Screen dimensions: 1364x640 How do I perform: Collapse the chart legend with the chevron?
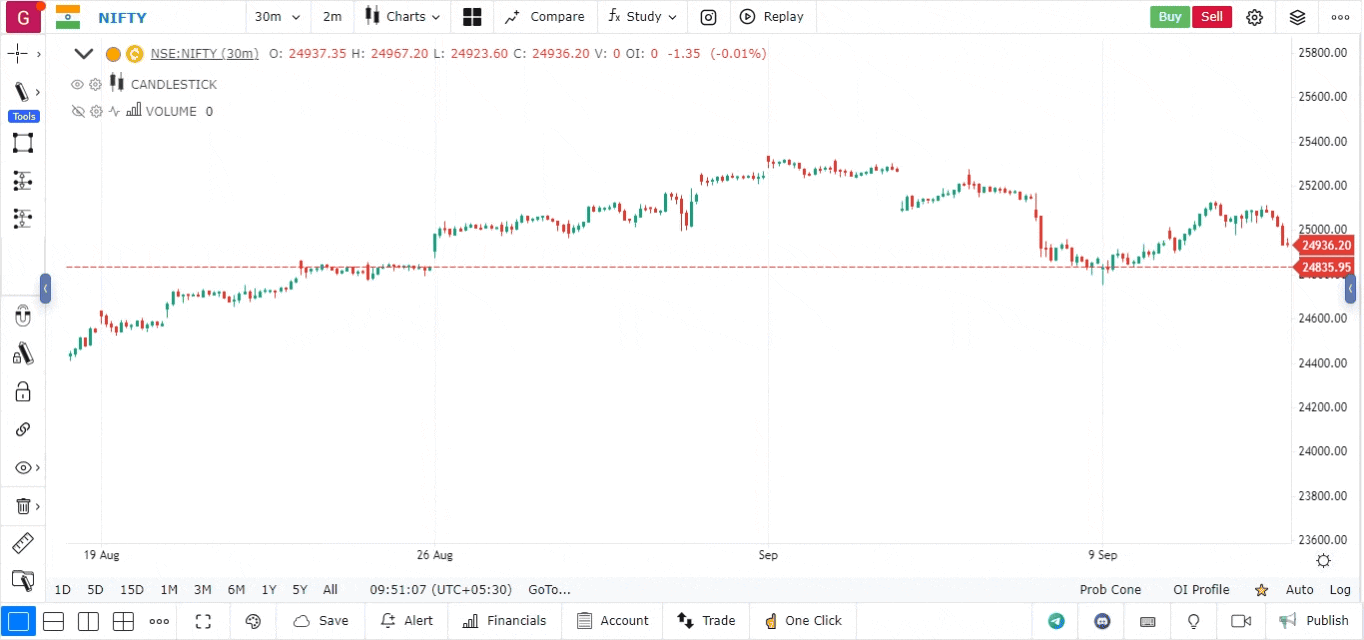point(84,54)
